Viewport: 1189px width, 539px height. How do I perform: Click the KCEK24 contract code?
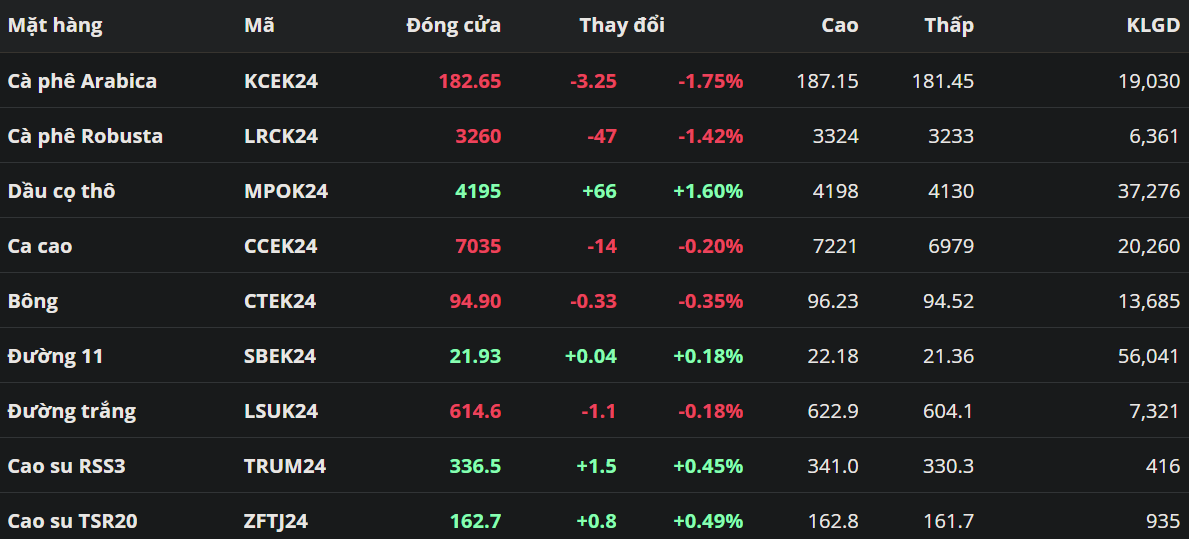tap(281, 81)
